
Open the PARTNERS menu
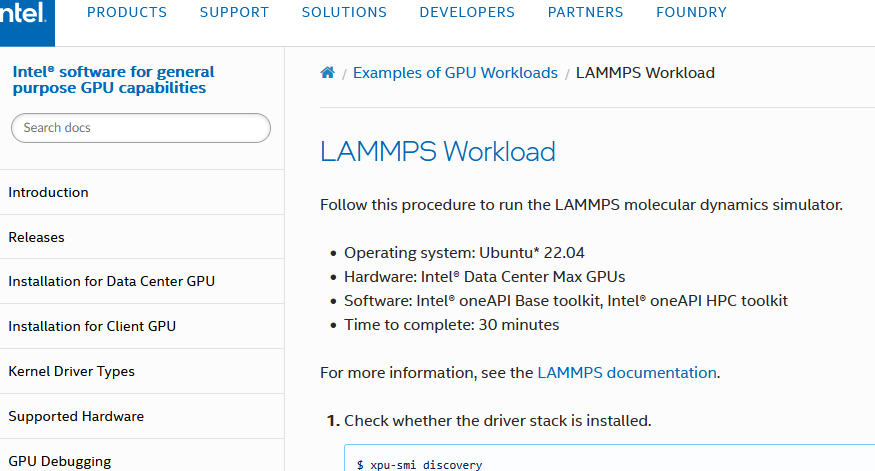(x=585, y=12)
